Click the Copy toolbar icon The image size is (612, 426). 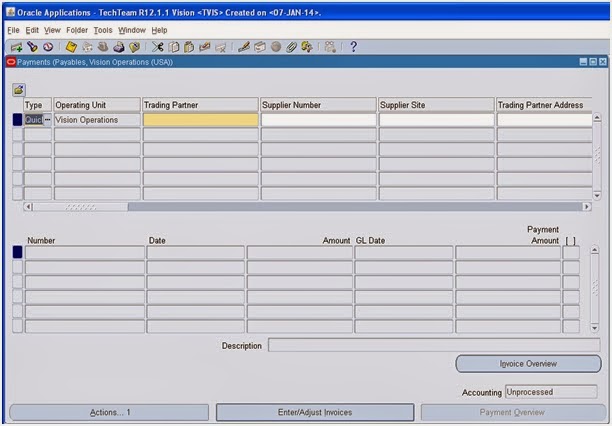click(173, 47)
